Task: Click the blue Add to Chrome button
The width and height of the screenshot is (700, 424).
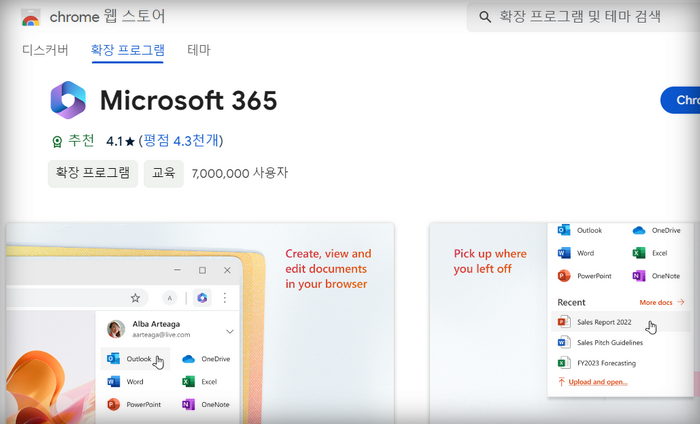Action: pyautogui.click(x=680, y=100)
